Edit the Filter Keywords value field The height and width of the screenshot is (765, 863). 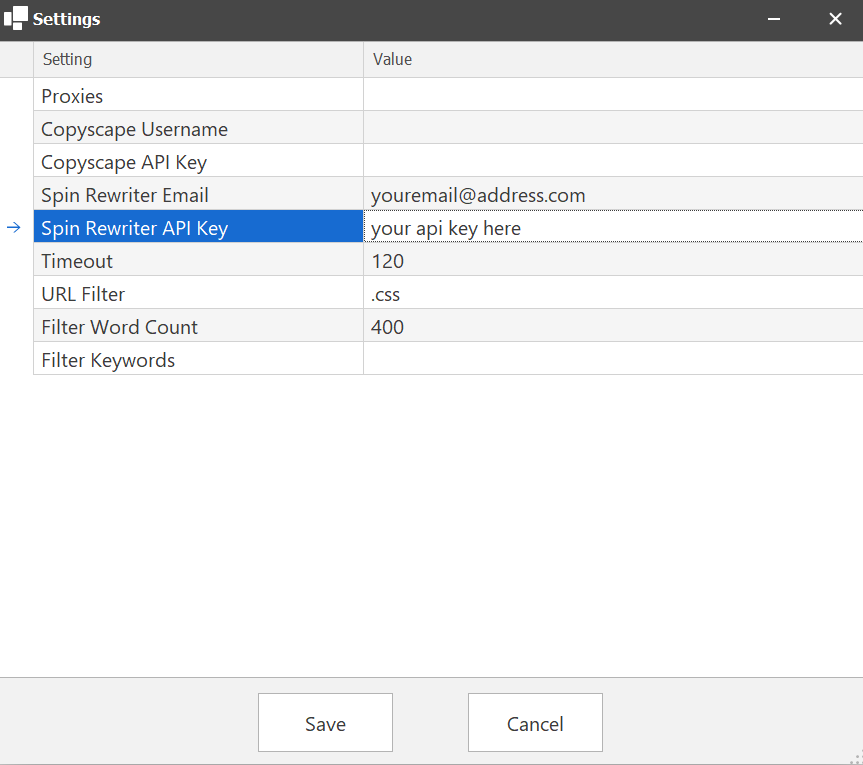612,360
